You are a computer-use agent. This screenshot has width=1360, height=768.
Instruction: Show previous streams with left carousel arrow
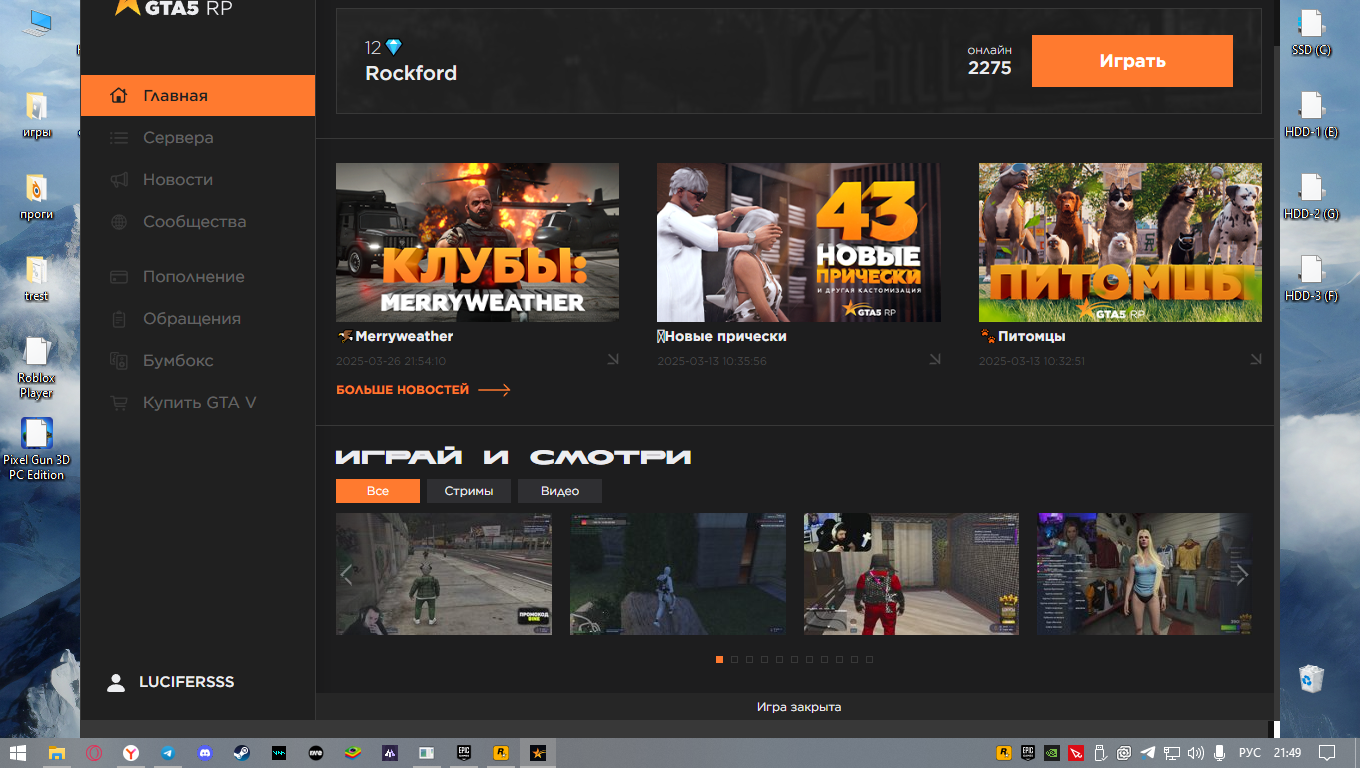point(347,574)
